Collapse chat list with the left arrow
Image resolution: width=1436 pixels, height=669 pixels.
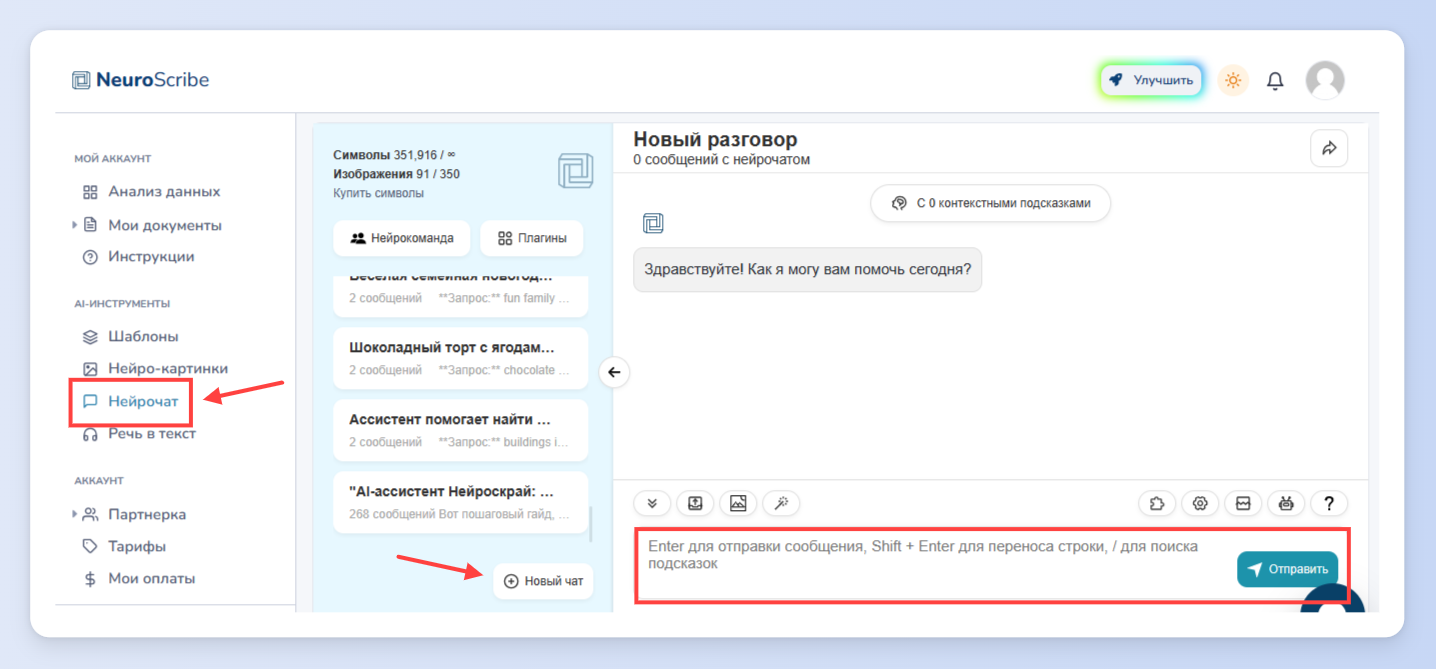pos(614,372)
